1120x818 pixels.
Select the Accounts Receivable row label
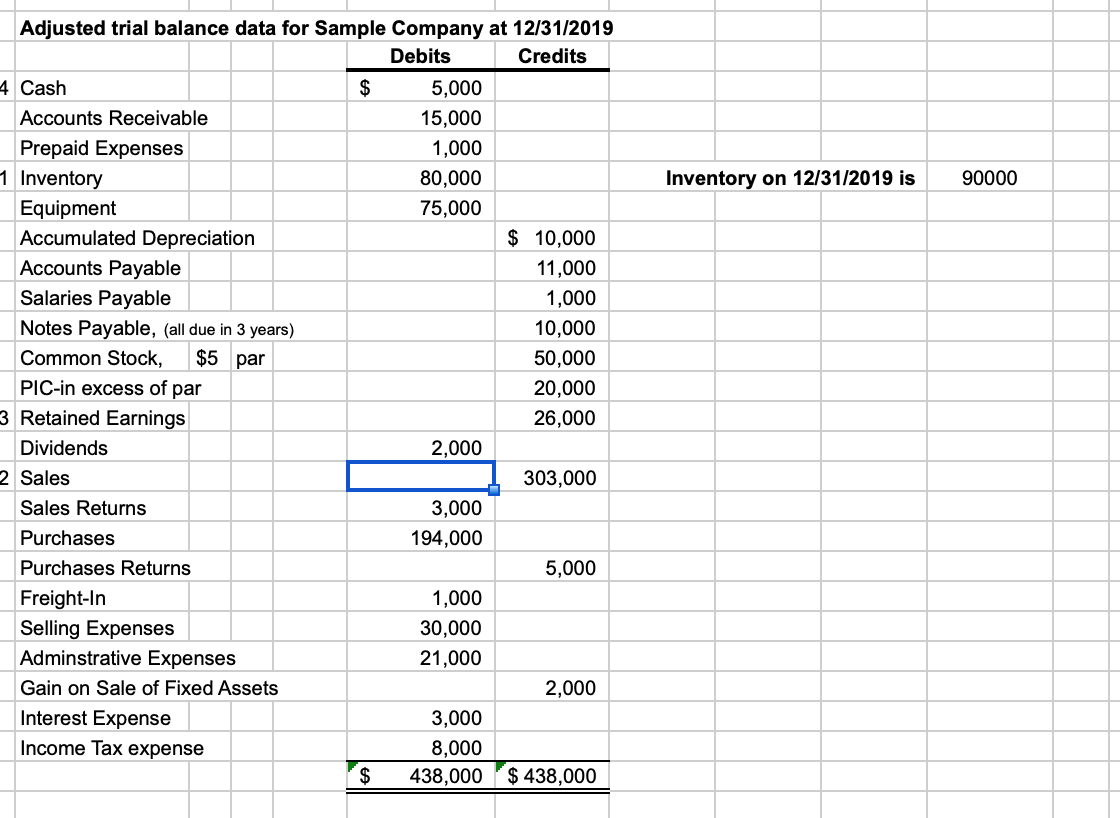113,118
